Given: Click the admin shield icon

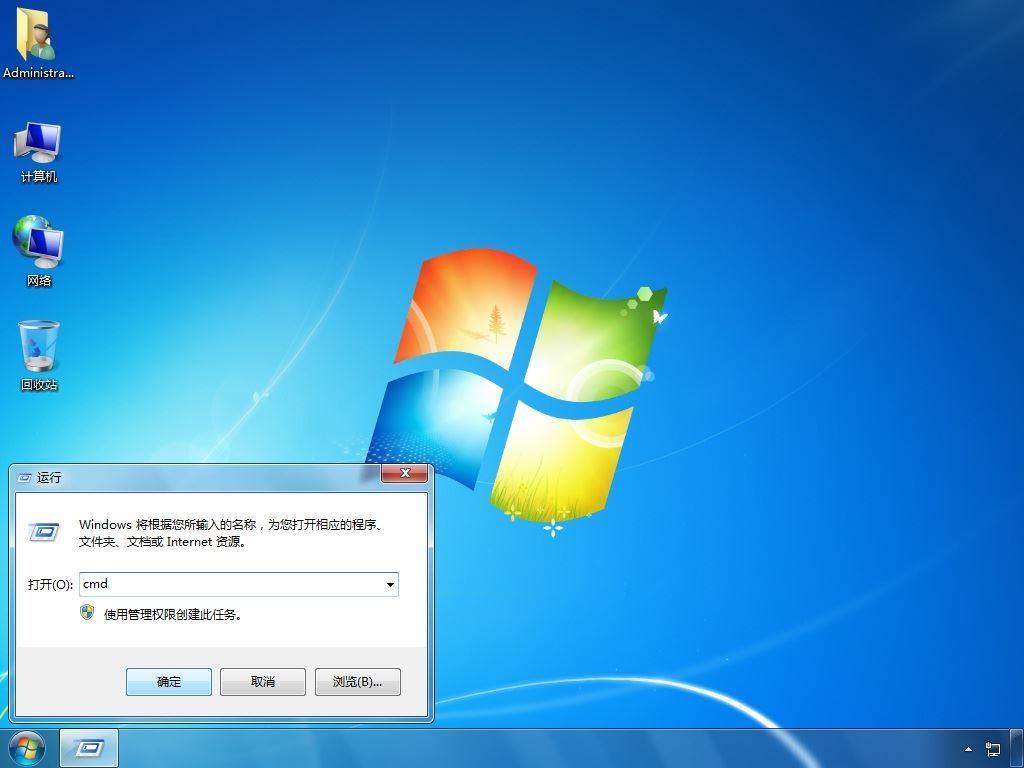Looking at the screenshot, I should (x=87, y=613).
